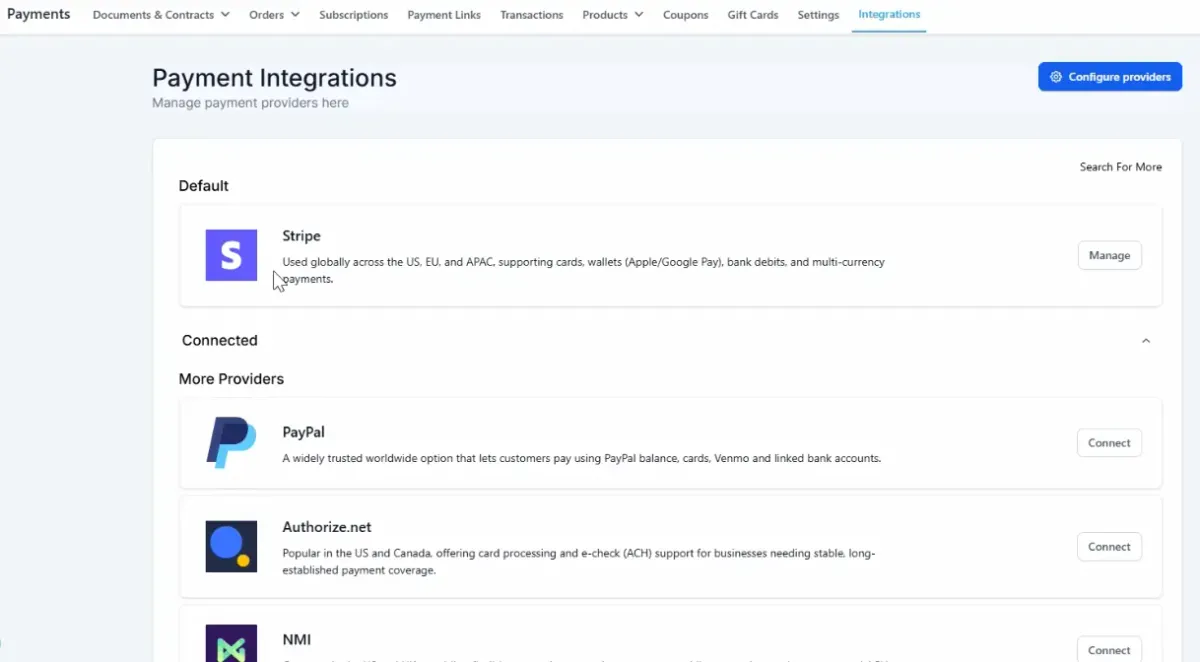Open the Payment Links tab
This screenshot has height=662, width=1200.
tap(444, 15)
